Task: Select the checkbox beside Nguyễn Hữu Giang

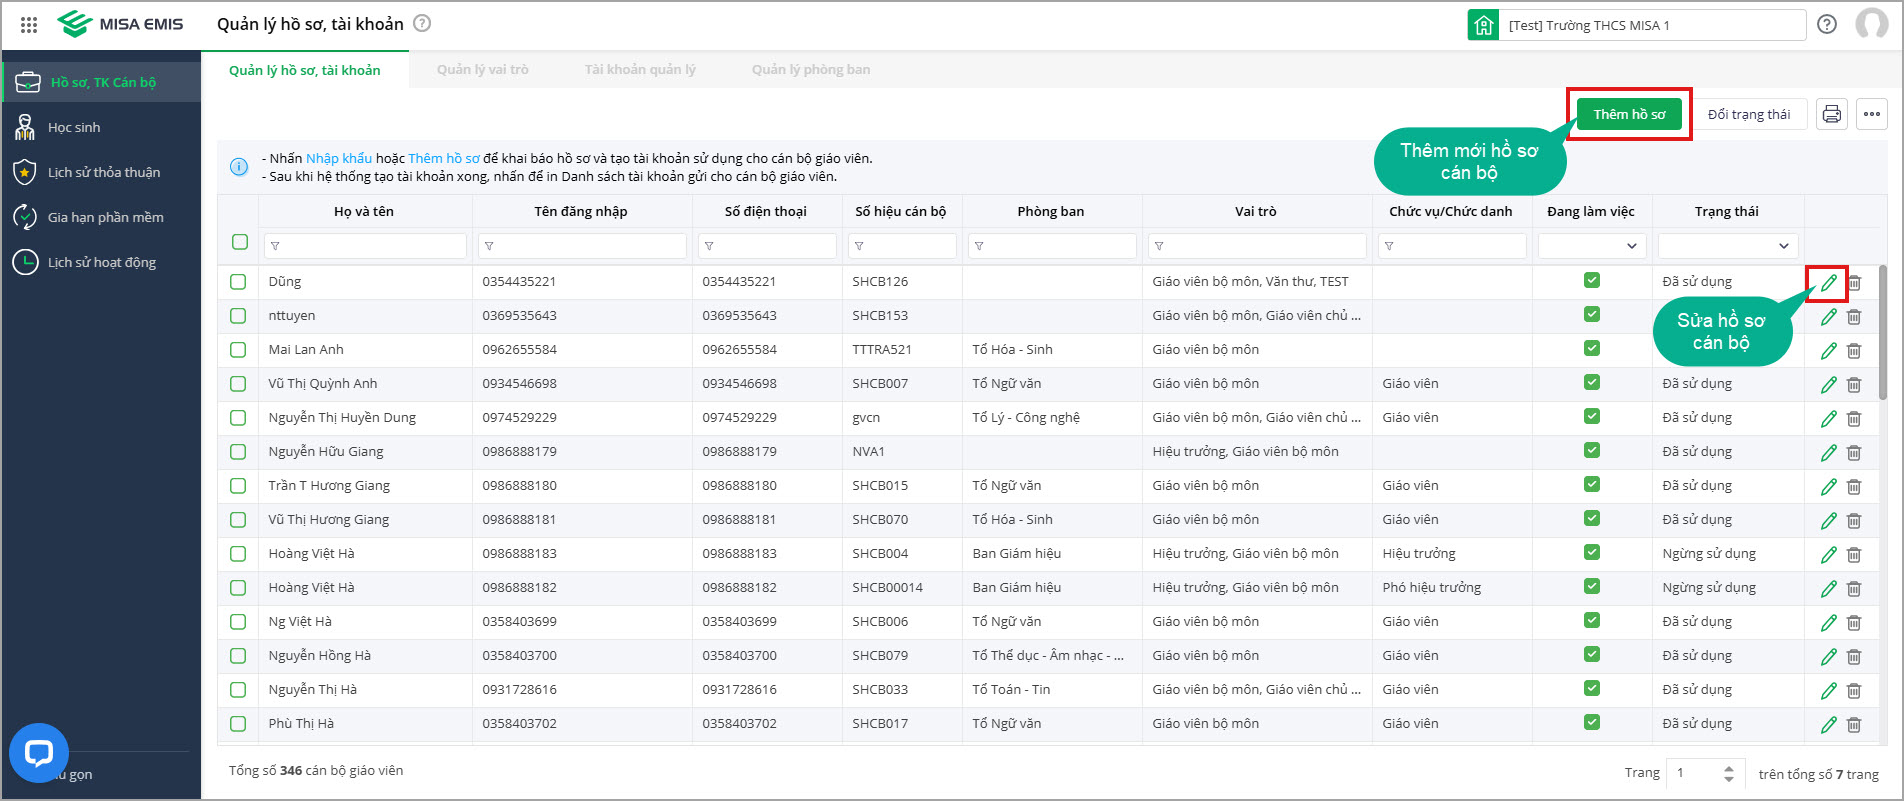Action: [238, 452]
